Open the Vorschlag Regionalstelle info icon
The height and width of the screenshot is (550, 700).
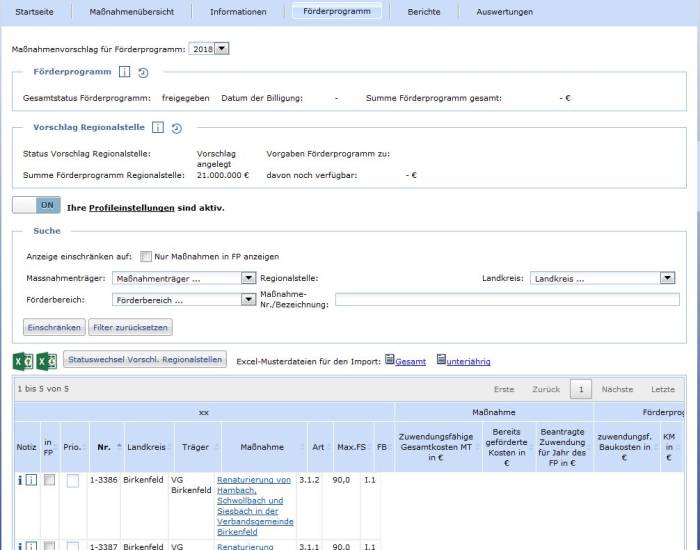[158, 128]
